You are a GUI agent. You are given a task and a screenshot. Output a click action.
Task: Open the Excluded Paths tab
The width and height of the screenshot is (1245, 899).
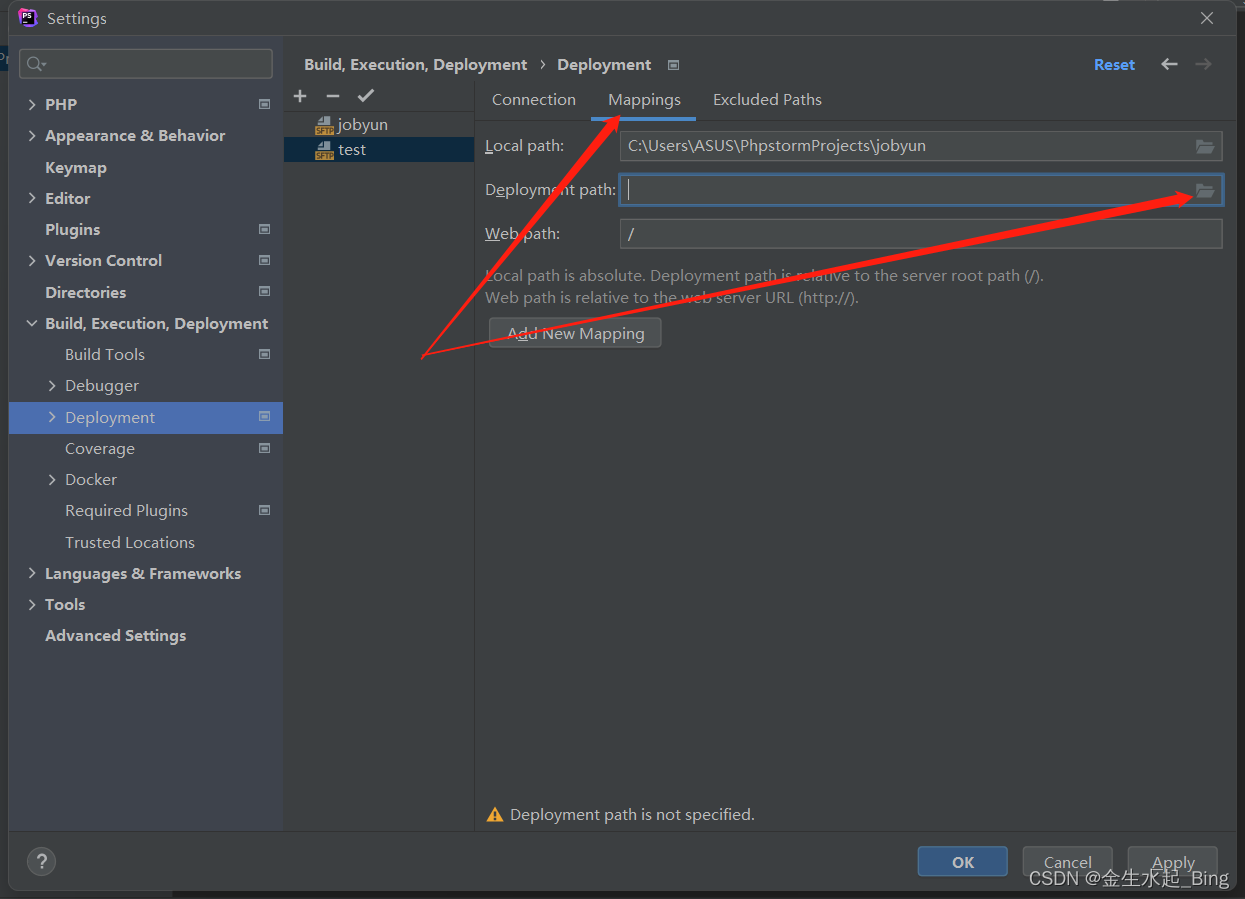767,99
